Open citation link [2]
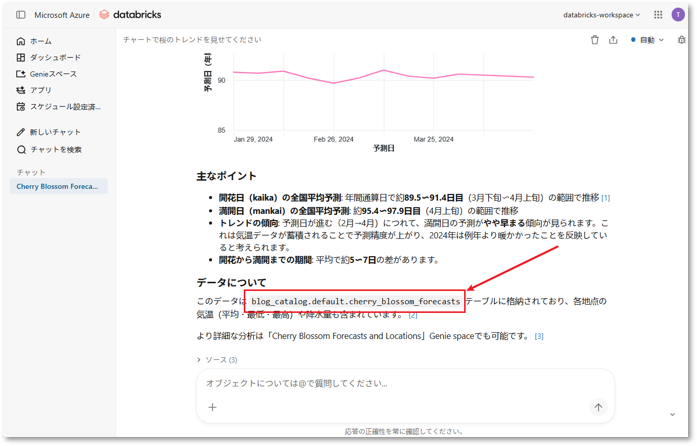The width and height of the screenshot is (697, 446). 413,315
